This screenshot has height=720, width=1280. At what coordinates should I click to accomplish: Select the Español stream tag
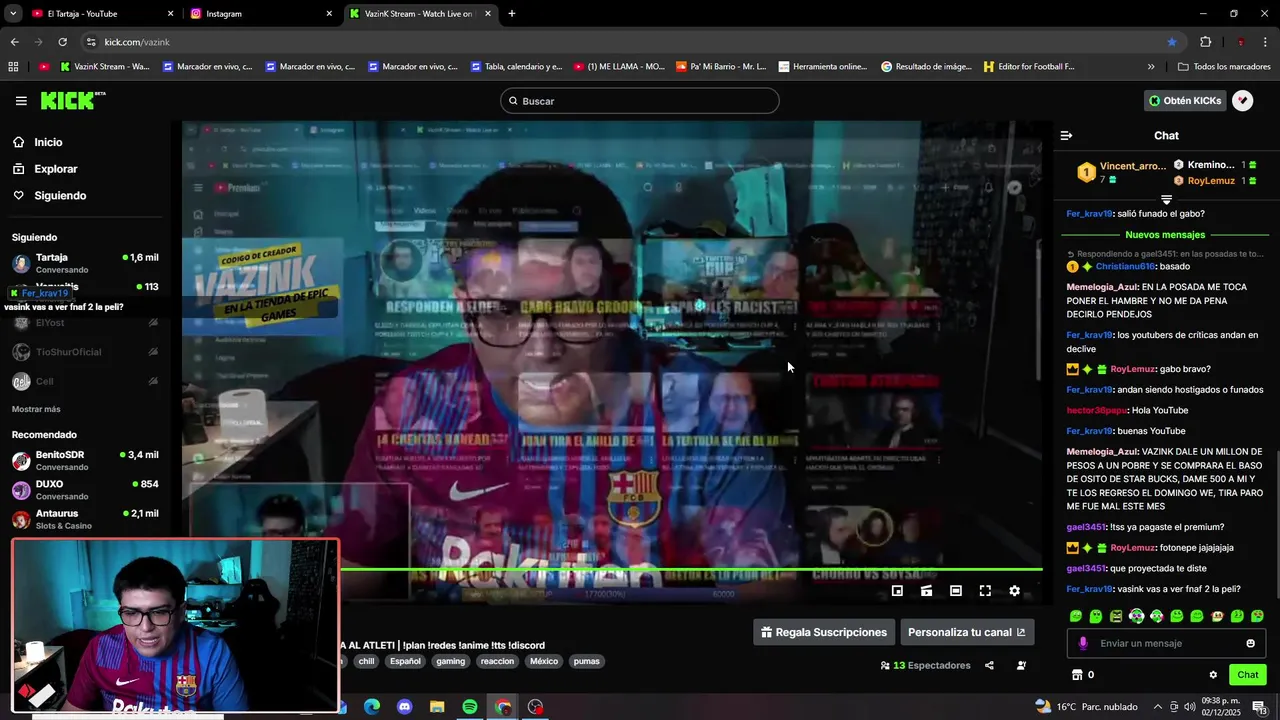405,661
